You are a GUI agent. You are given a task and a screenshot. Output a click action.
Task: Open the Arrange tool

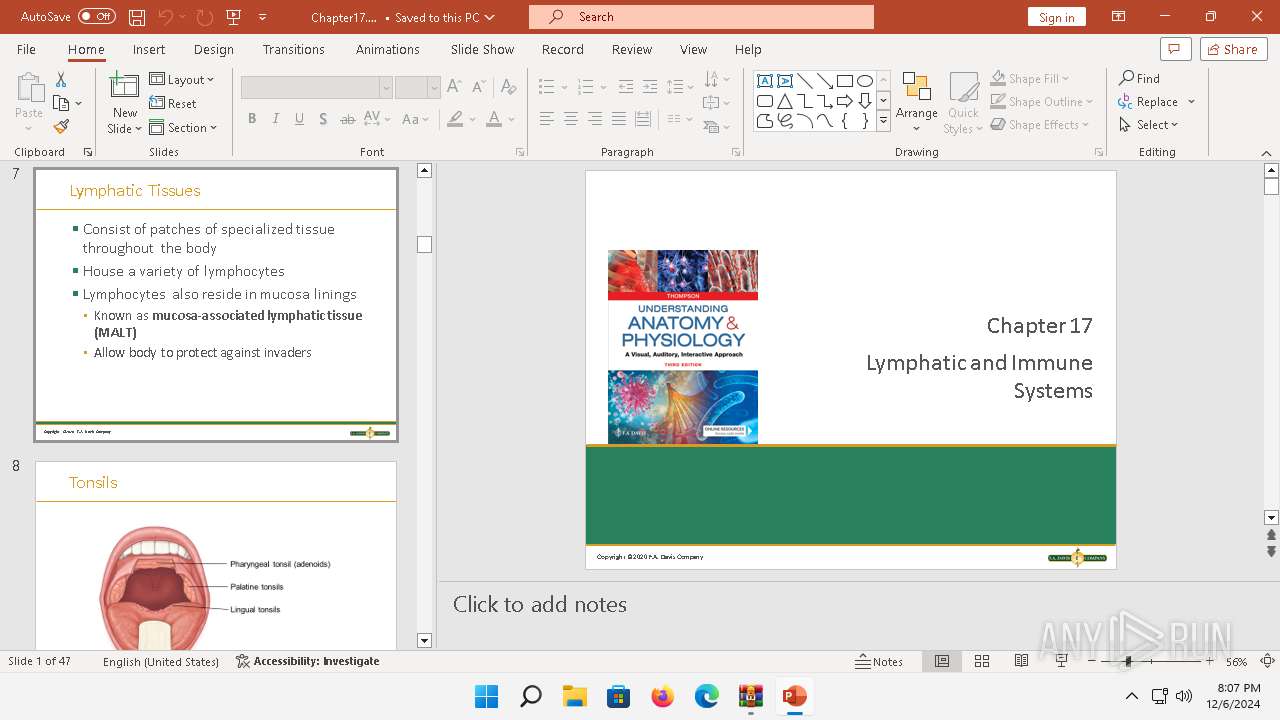coord(917,103)
